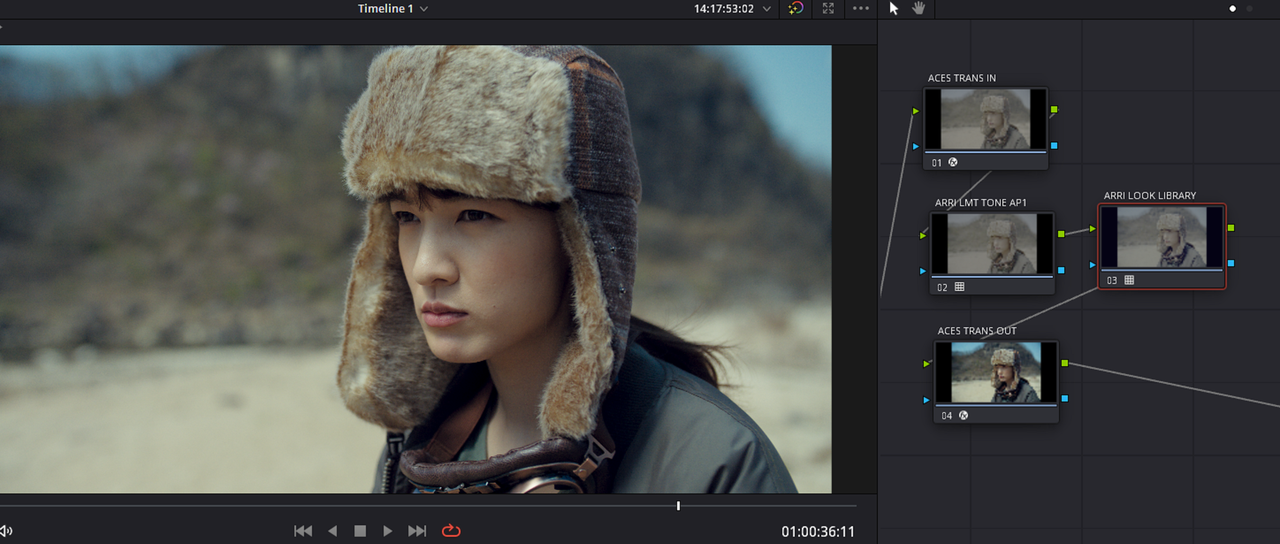Screen dimensions: 1280x544
Task: Stop playback
Action: pos(360,531)
